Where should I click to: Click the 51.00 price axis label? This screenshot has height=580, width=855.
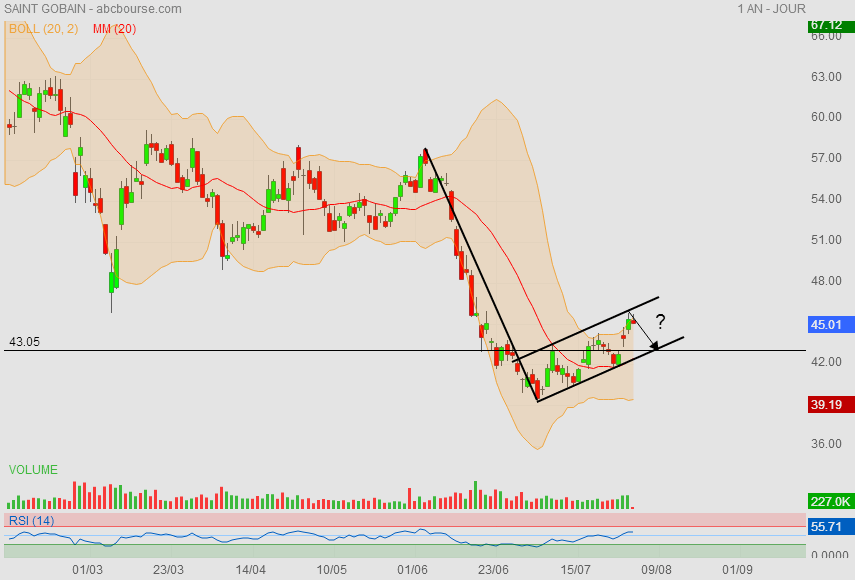(826, 239)
